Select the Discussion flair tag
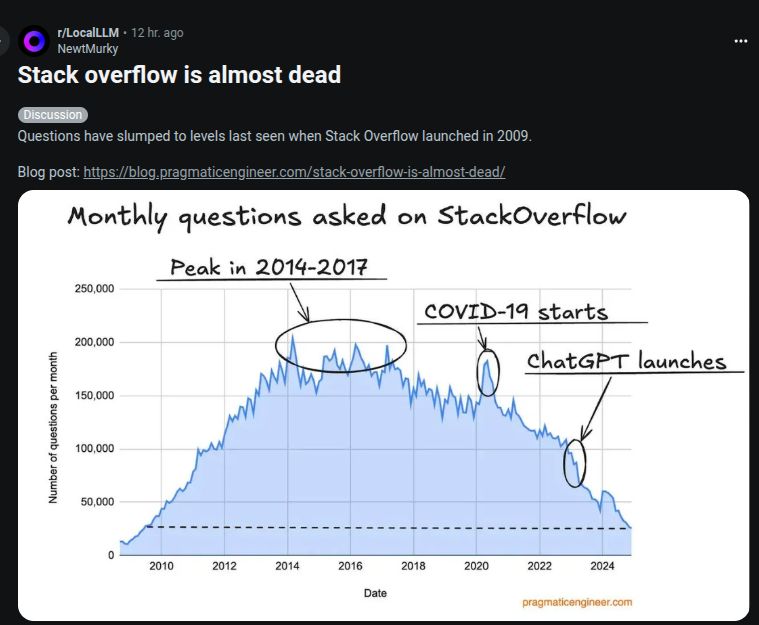The height and width of the screenshot is (625, 759). coord(53,115)
